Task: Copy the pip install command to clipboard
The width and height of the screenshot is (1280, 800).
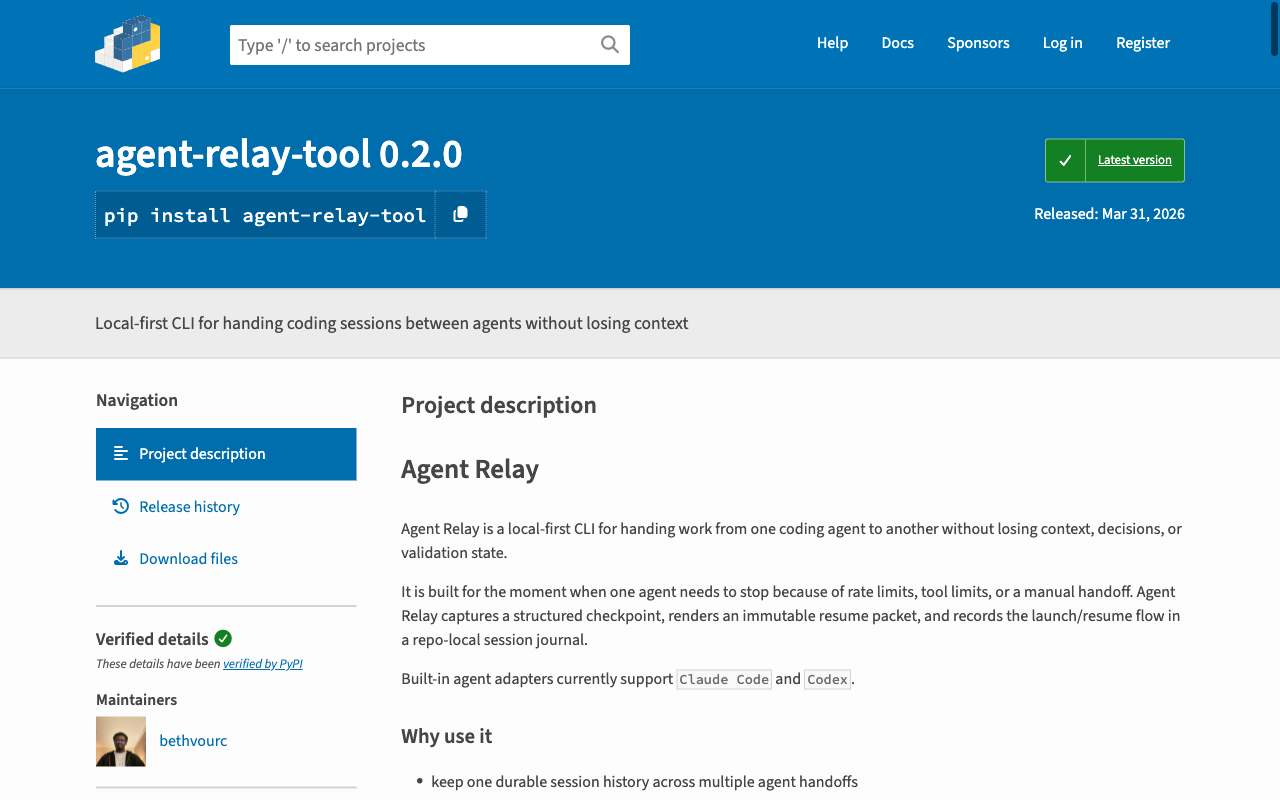Action: coord(460,215)
